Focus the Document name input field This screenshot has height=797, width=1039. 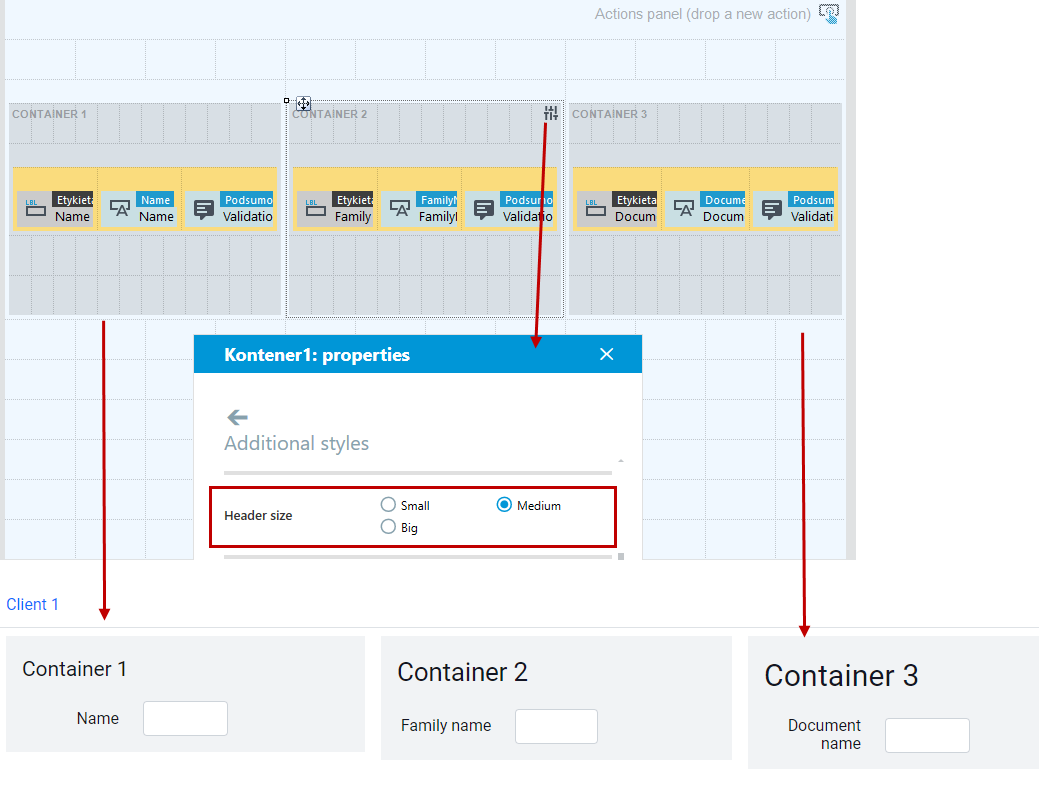927,735
